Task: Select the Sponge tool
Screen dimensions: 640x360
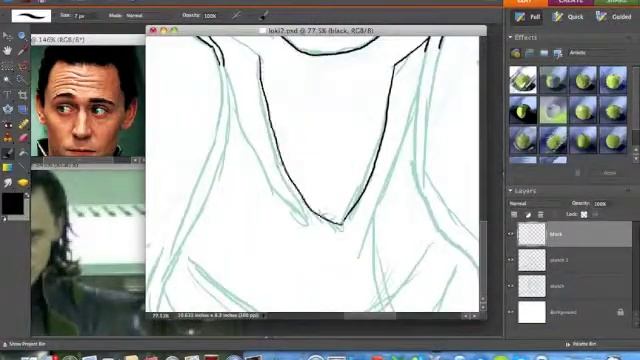Action: pos(23,182)
